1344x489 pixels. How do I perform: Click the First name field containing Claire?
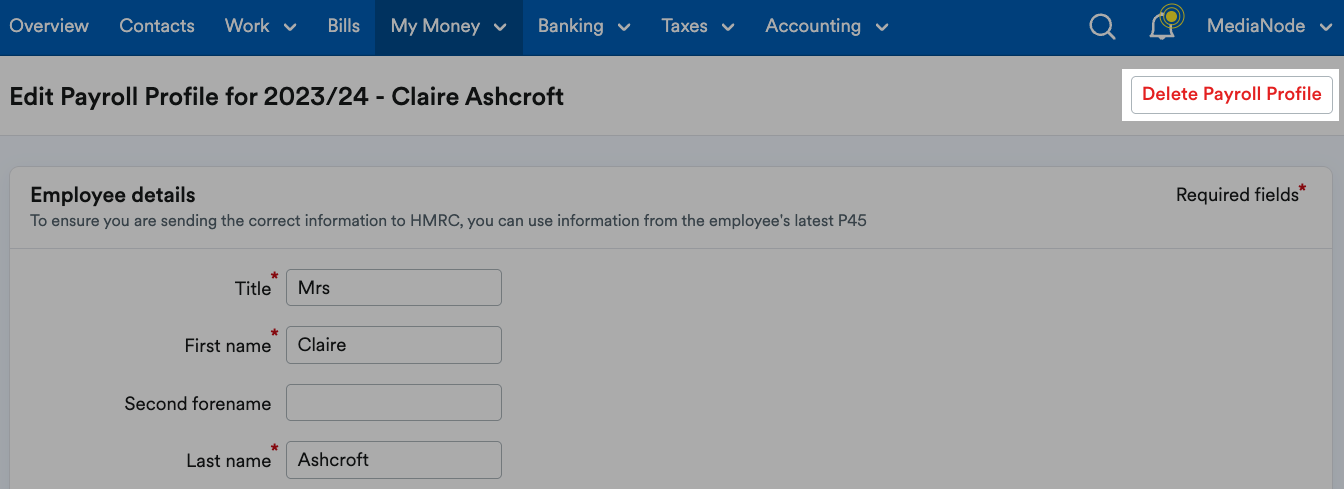pos(394,345)
